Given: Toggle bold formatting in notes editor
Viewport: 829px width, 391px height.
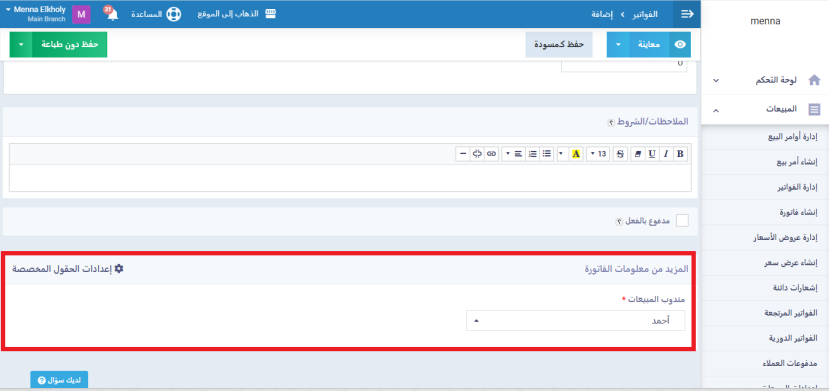Looking at the screenshot, I should [x=680, y=154].
